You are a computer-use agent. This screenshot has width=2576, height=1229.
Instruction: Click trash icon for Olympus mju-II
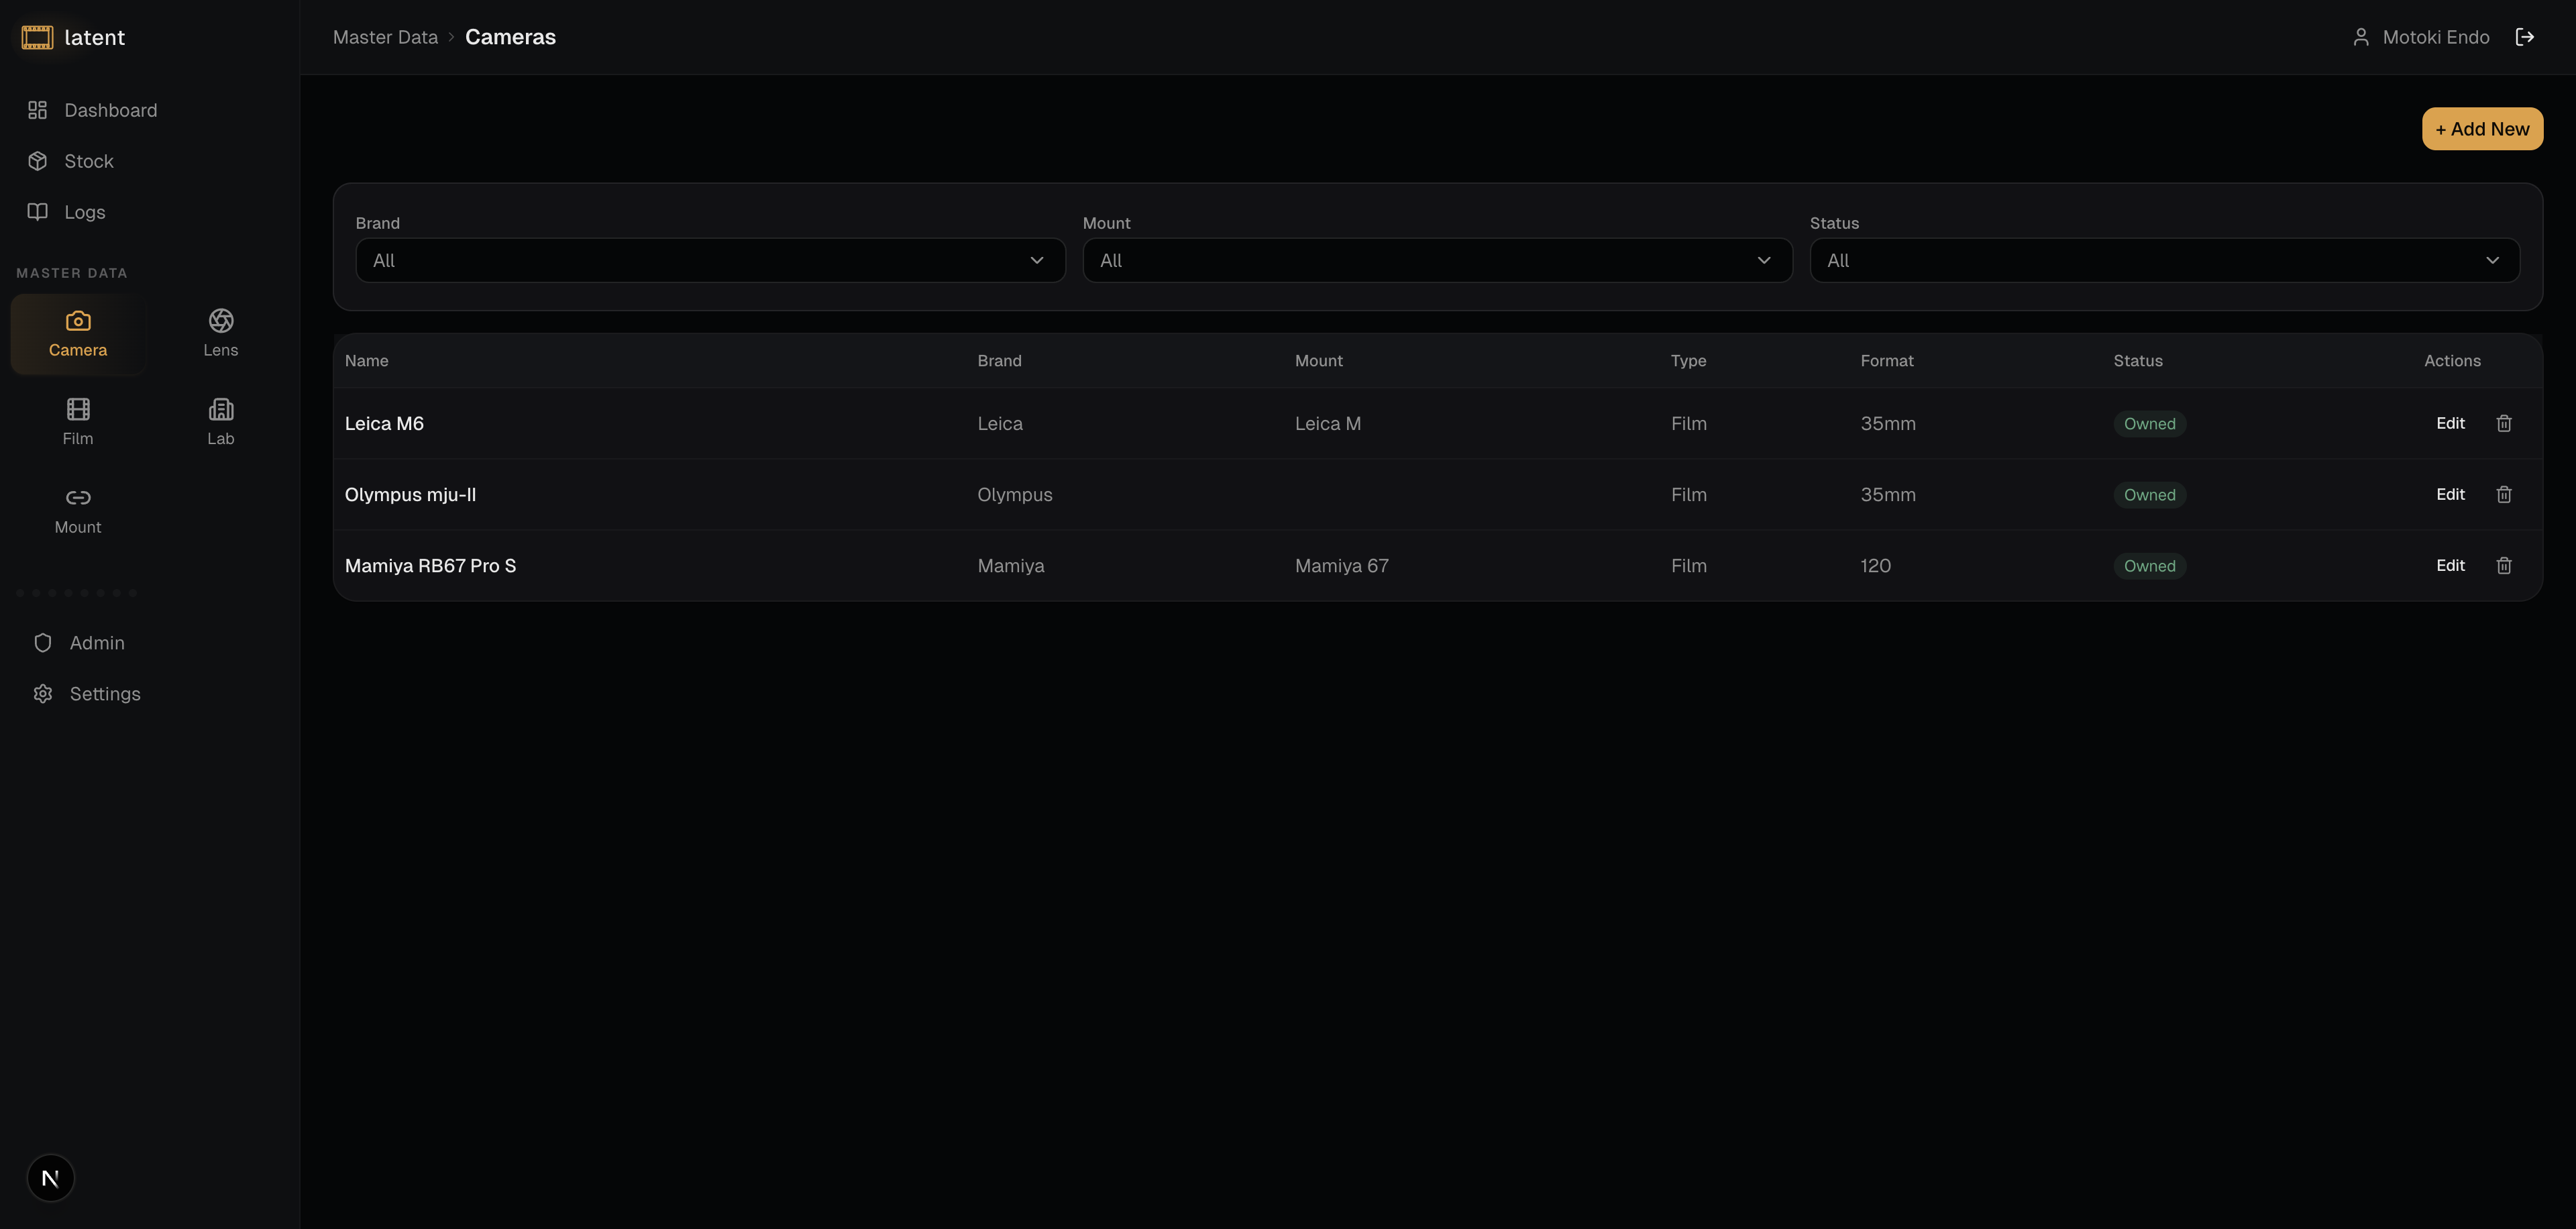tap(2503, 494)
